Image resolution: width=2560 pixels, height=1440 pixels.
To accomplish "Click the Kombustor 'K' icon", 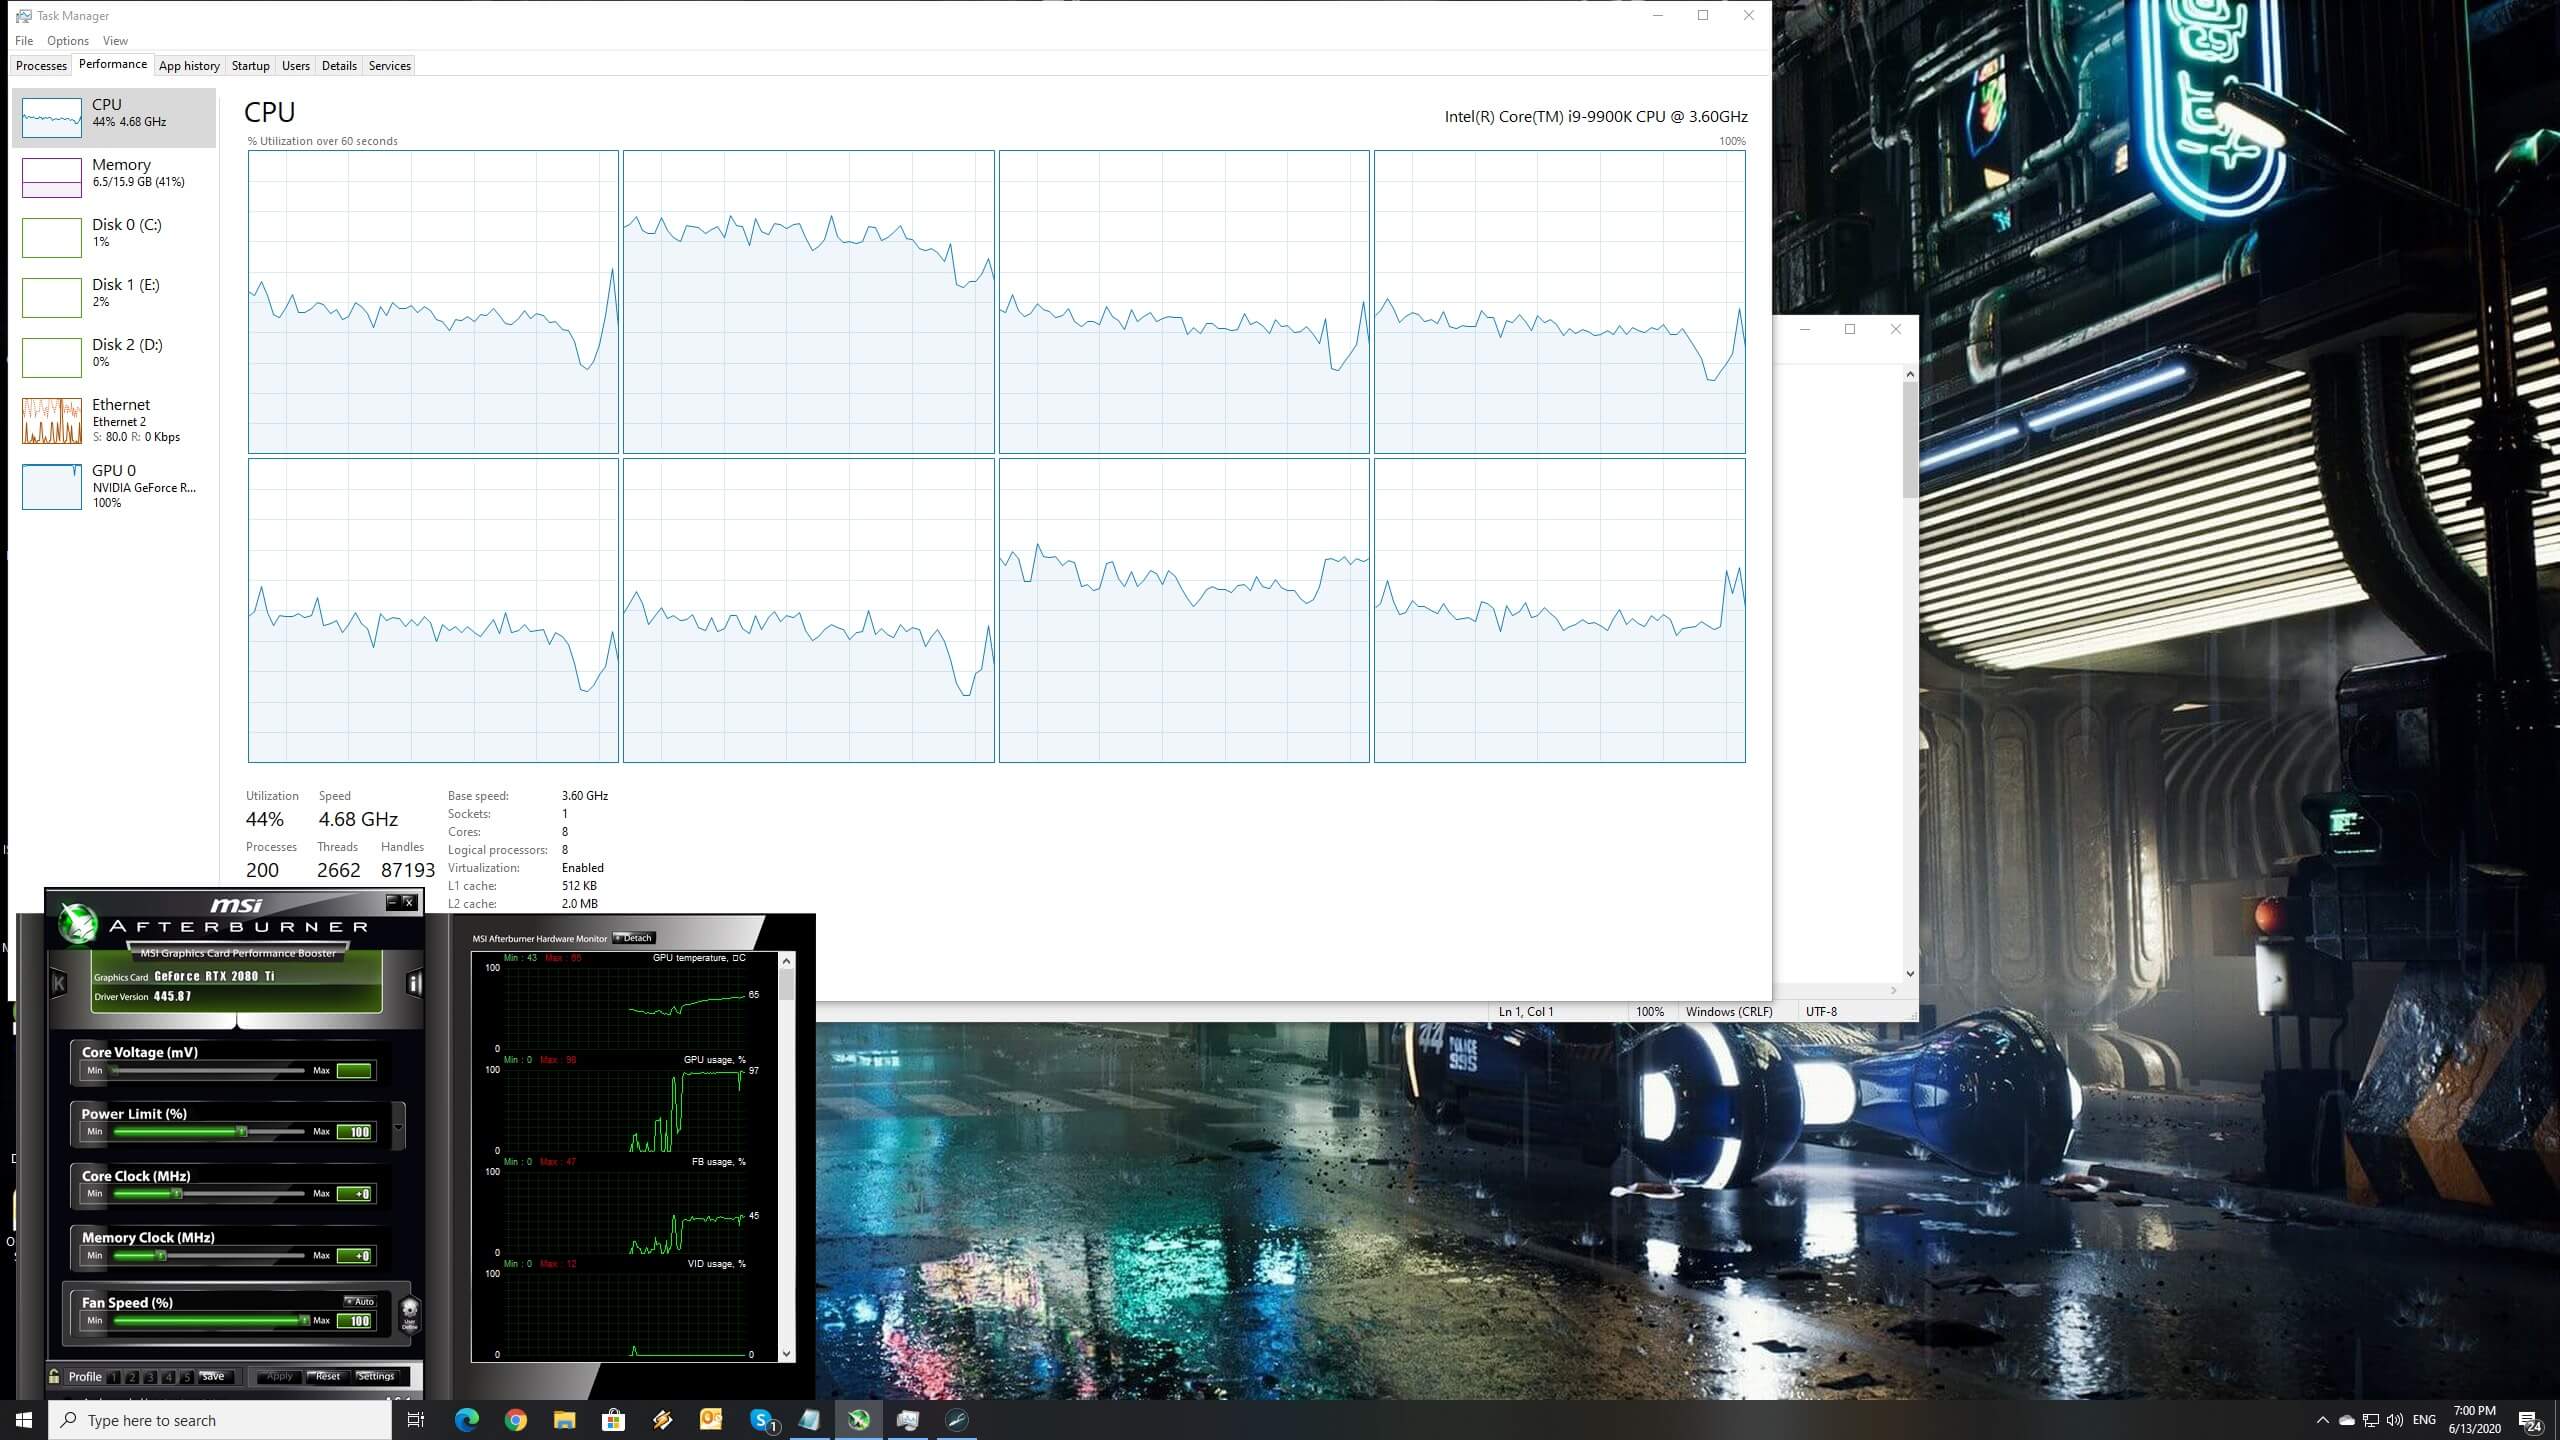I will tap(59, 984).
